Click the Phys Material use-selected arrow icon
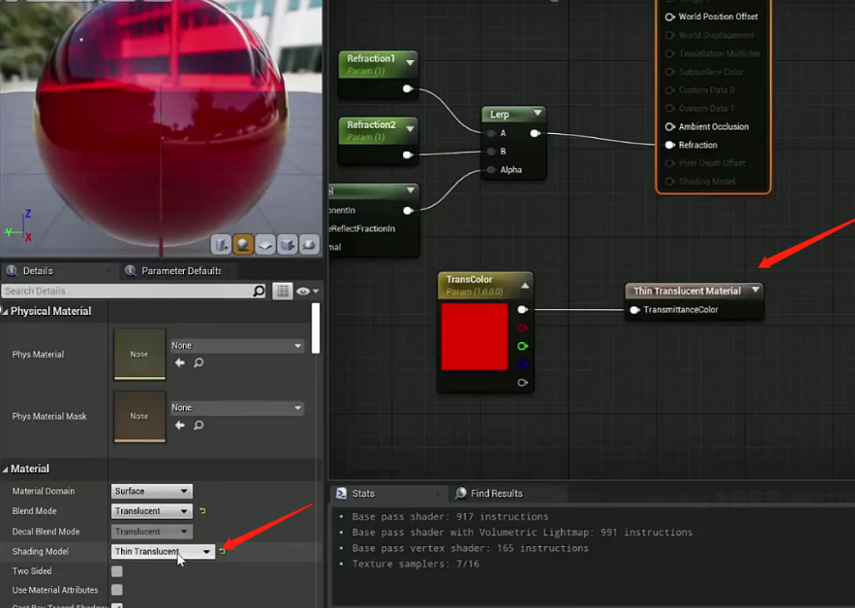The width and height of the screenshot is (855, 608). click(180, 363)
